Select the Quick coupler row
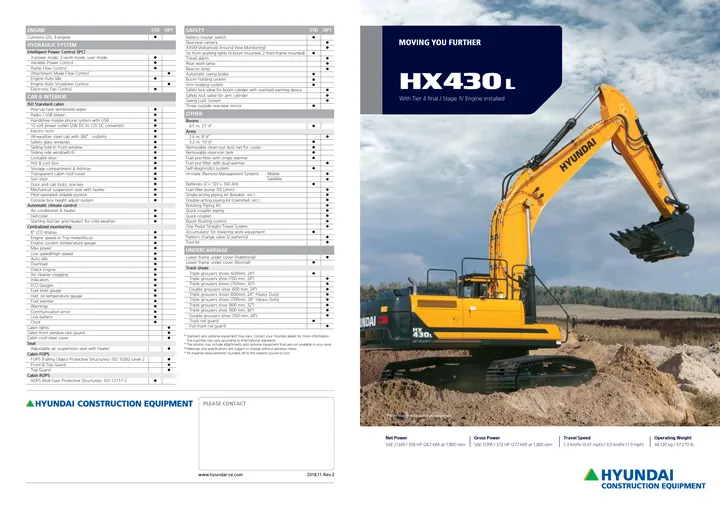This screenshot has width=720, height=509. 259,216
